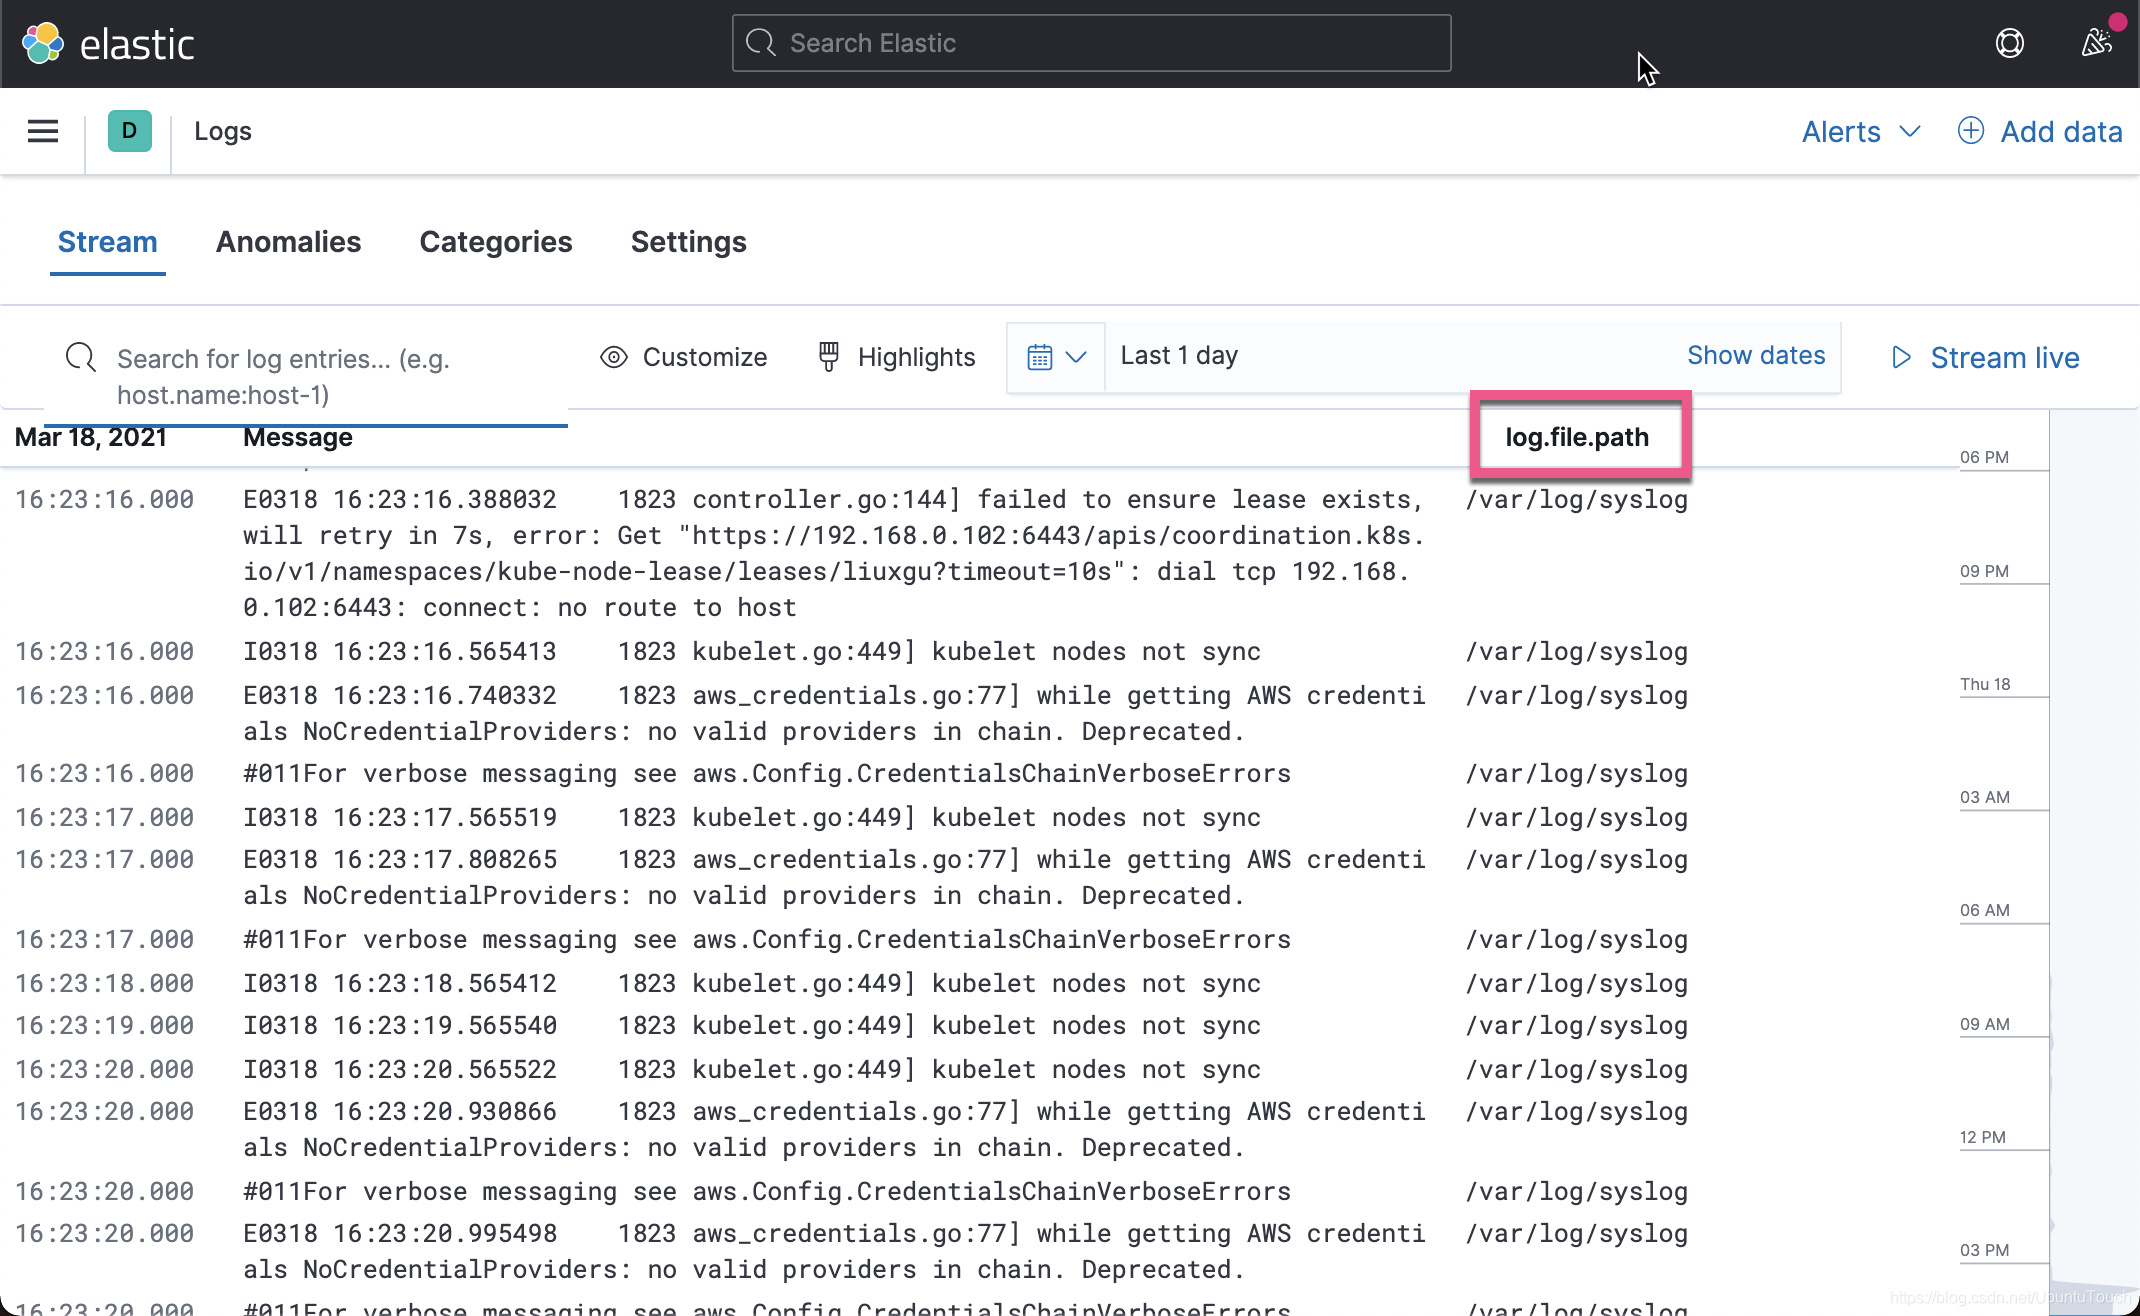The height and width of the screenshot is (1316, 2140).
Task: Open the Settings tab
Action: coord(688,242)
